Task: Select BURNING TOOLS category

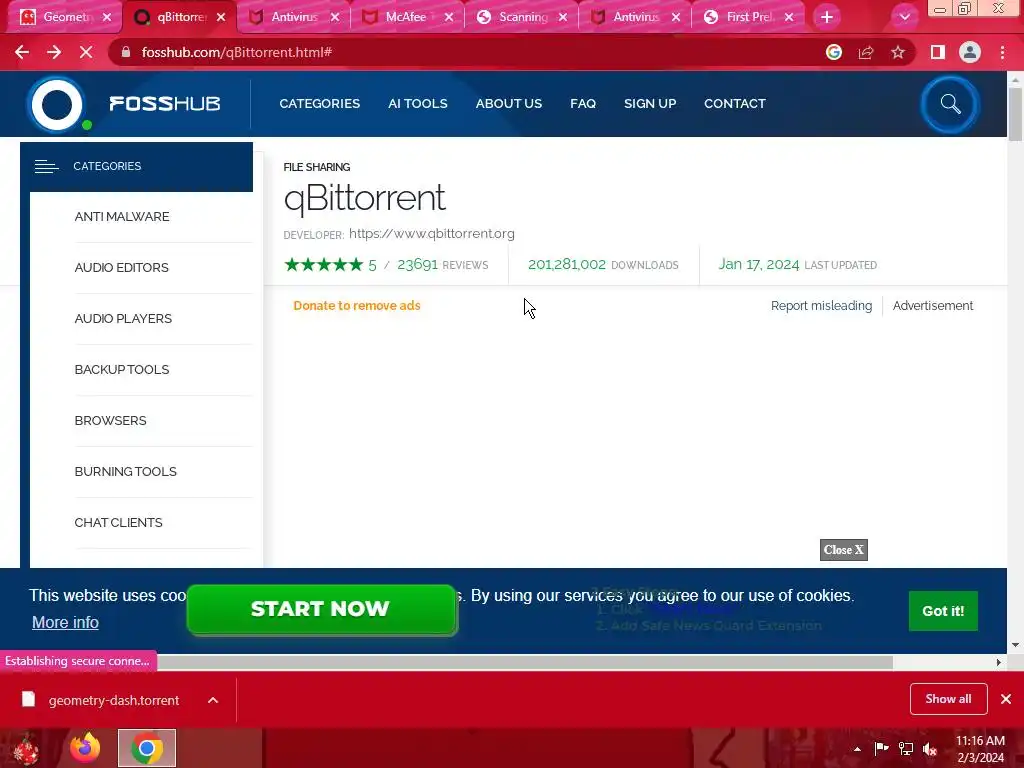Action: click(125, 472)
